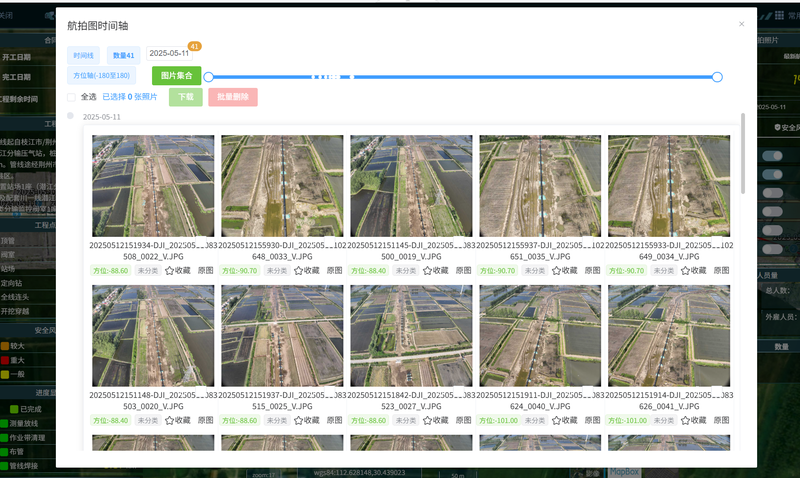Open thumbnail of photo 523_0027_V.JPG
Screen dimensions: 800x478
tap(411, 336)
